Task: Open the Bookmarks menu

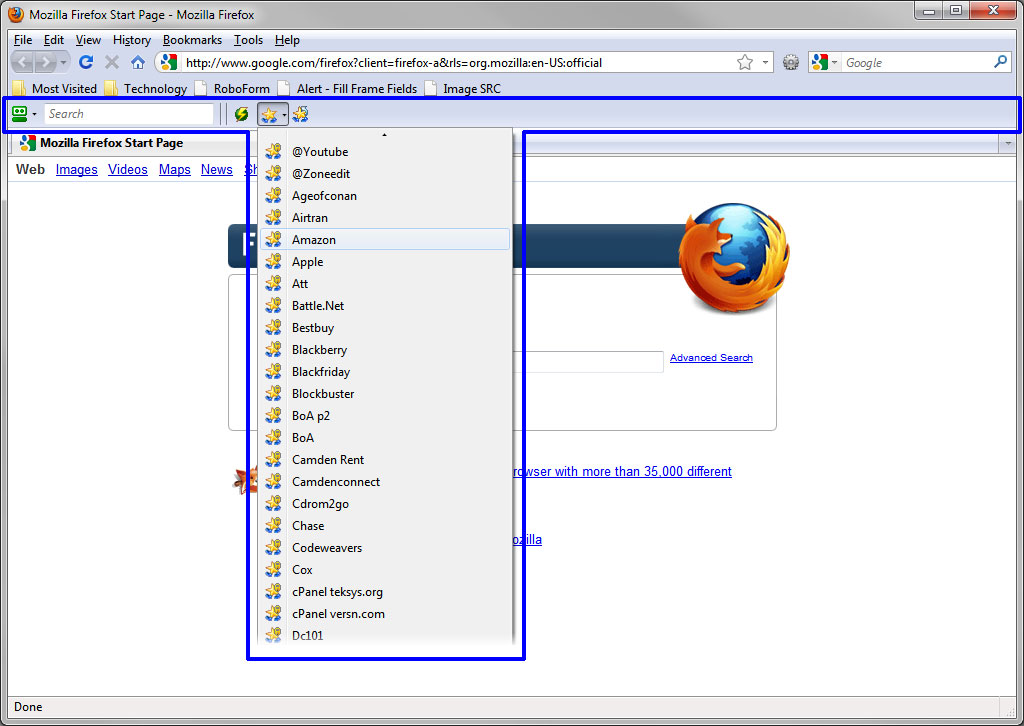Action: [192, 40]
